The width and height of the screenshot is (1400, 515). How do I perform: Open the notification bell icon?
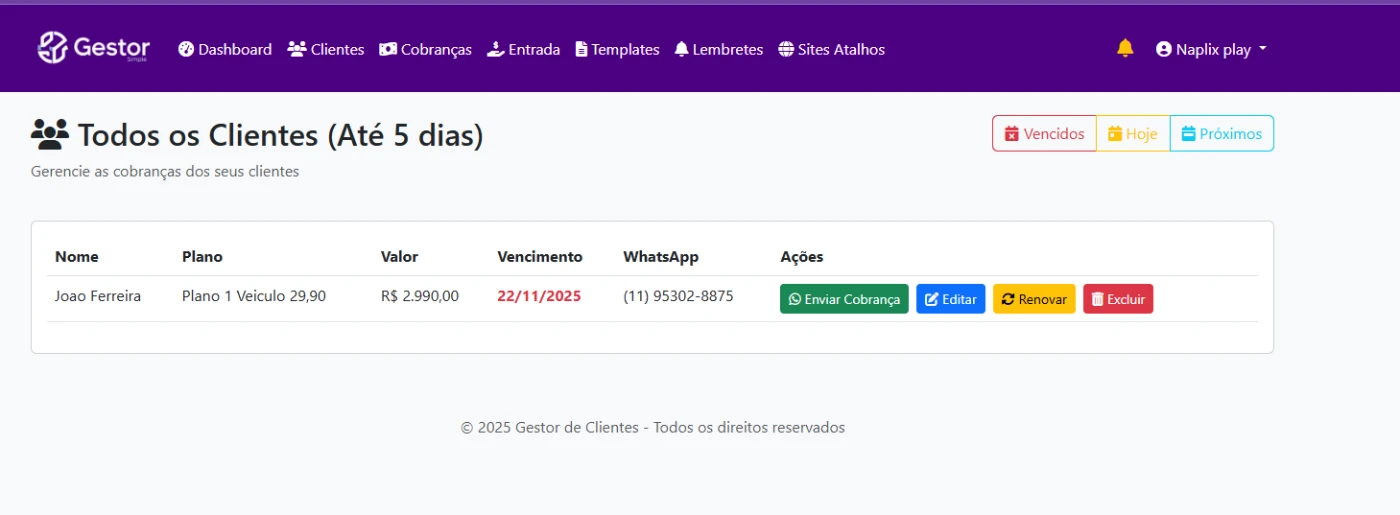coord(1125,48)
